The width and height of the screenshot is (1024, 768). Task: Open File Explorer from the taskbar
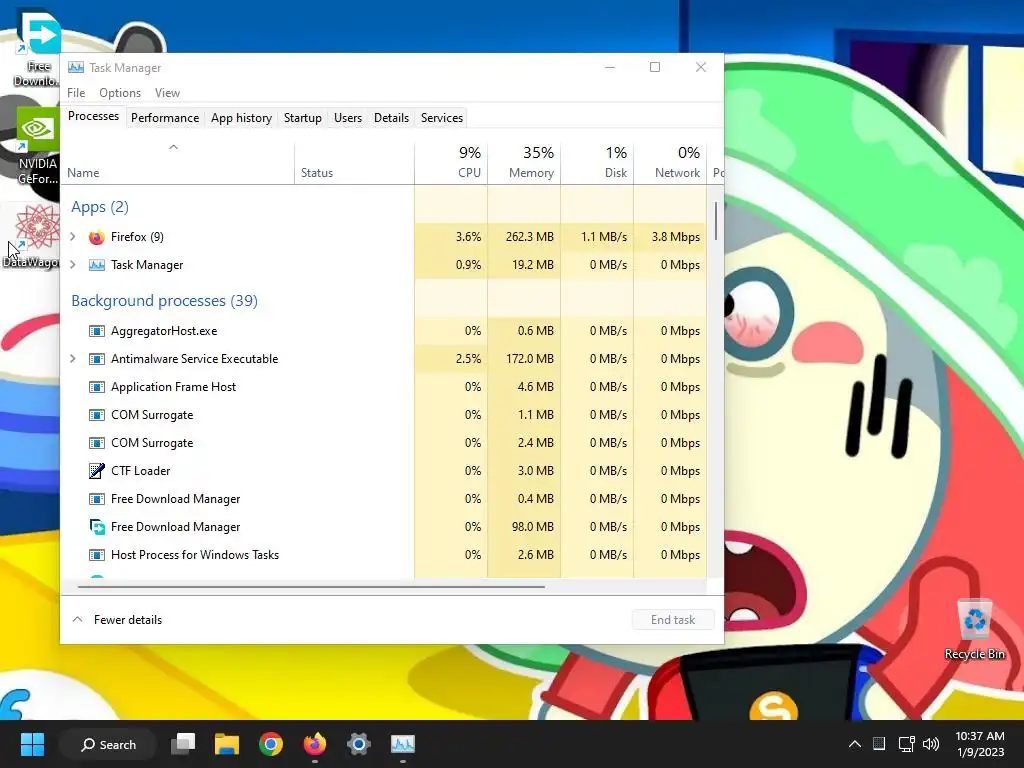[x=227, y=744]
